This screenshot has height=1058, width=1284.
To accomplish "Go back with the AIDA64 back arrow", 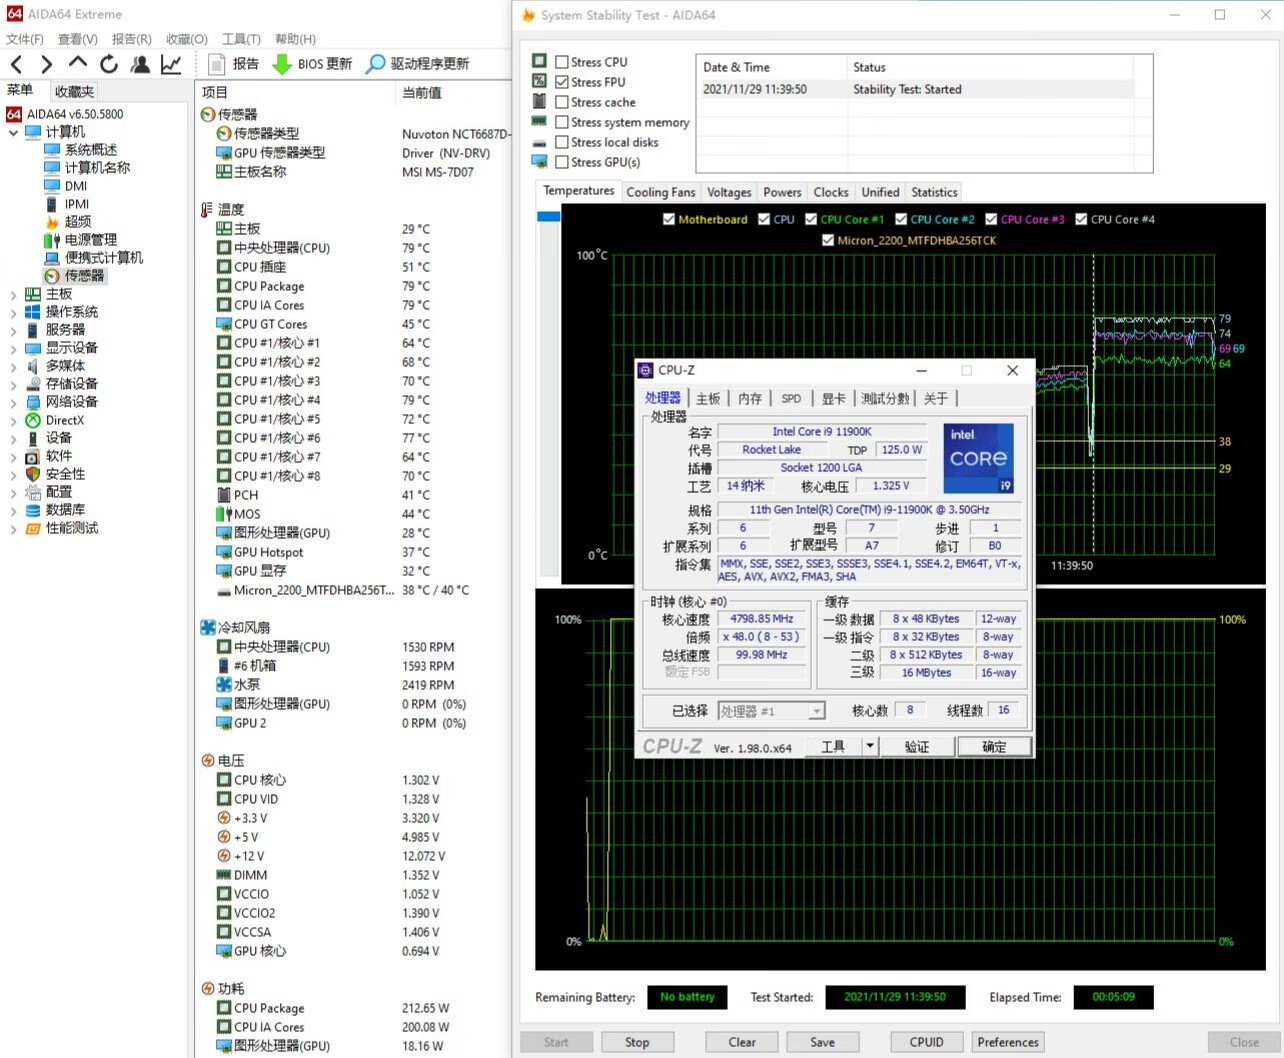I will point(17,64).
